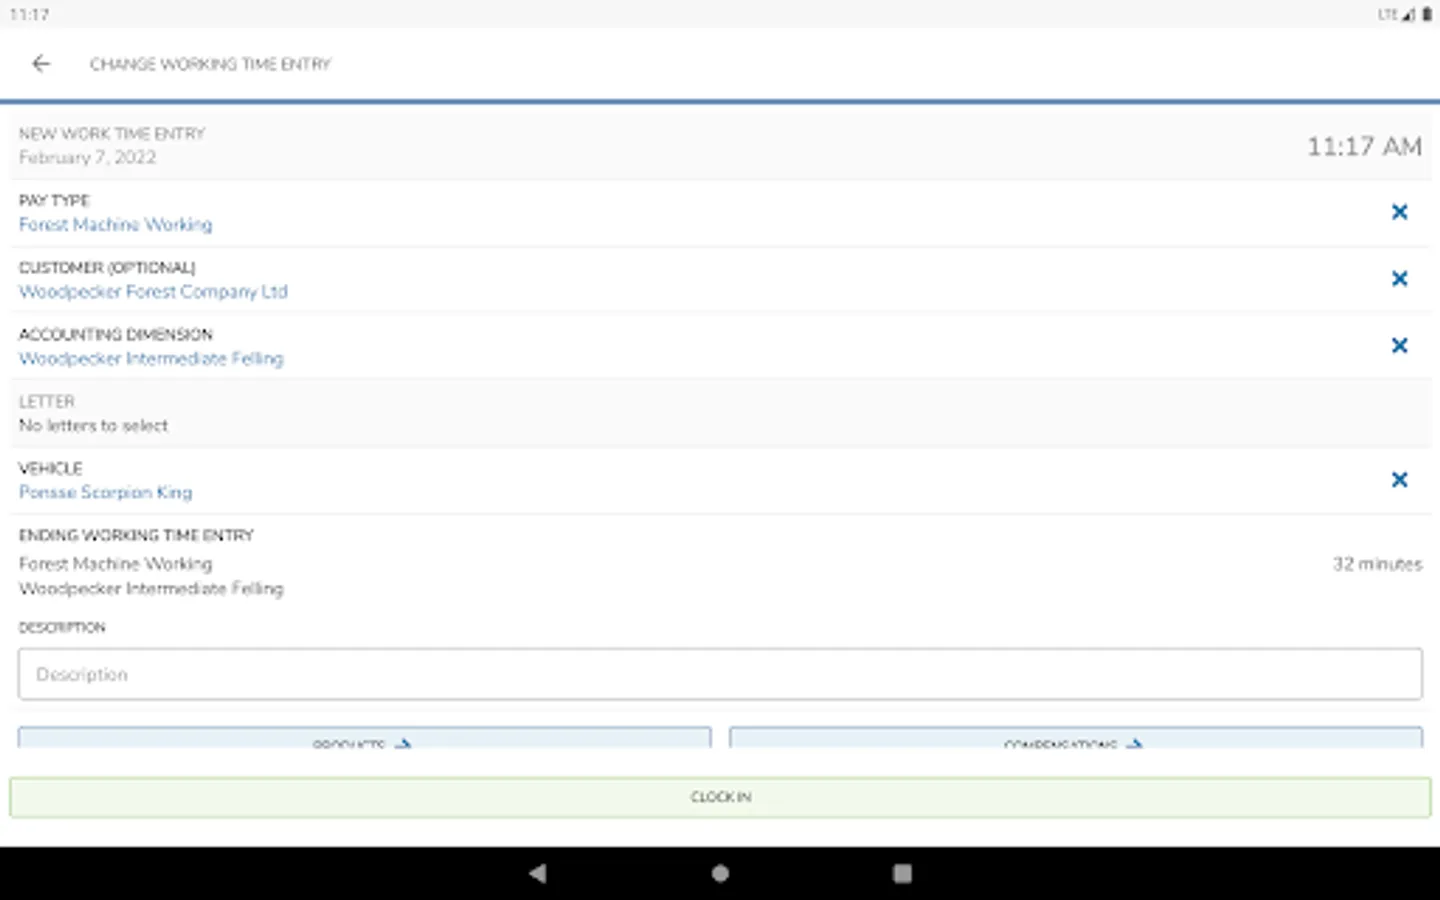The image size is (1440, 900).
Task: Tap Android recent apps button
Action: point(902,873)
